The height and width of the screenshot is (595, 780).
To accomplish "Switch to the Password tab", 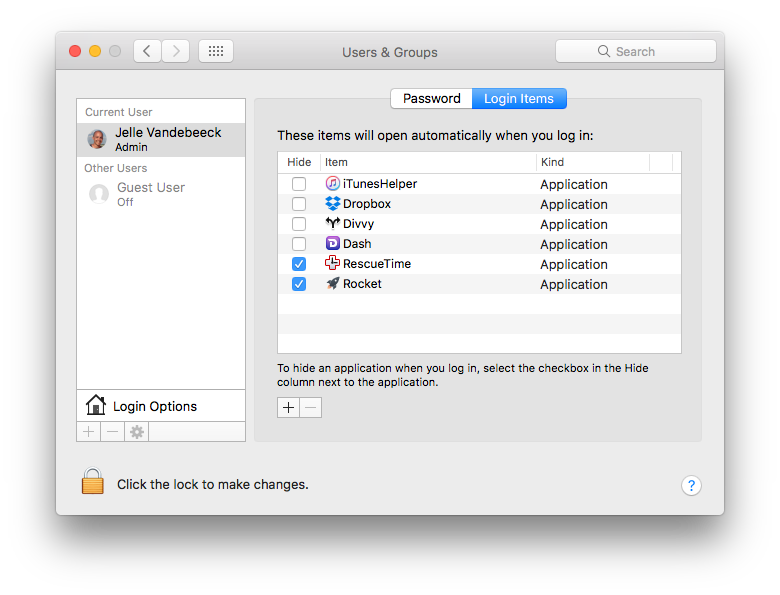I will (431, 99).
